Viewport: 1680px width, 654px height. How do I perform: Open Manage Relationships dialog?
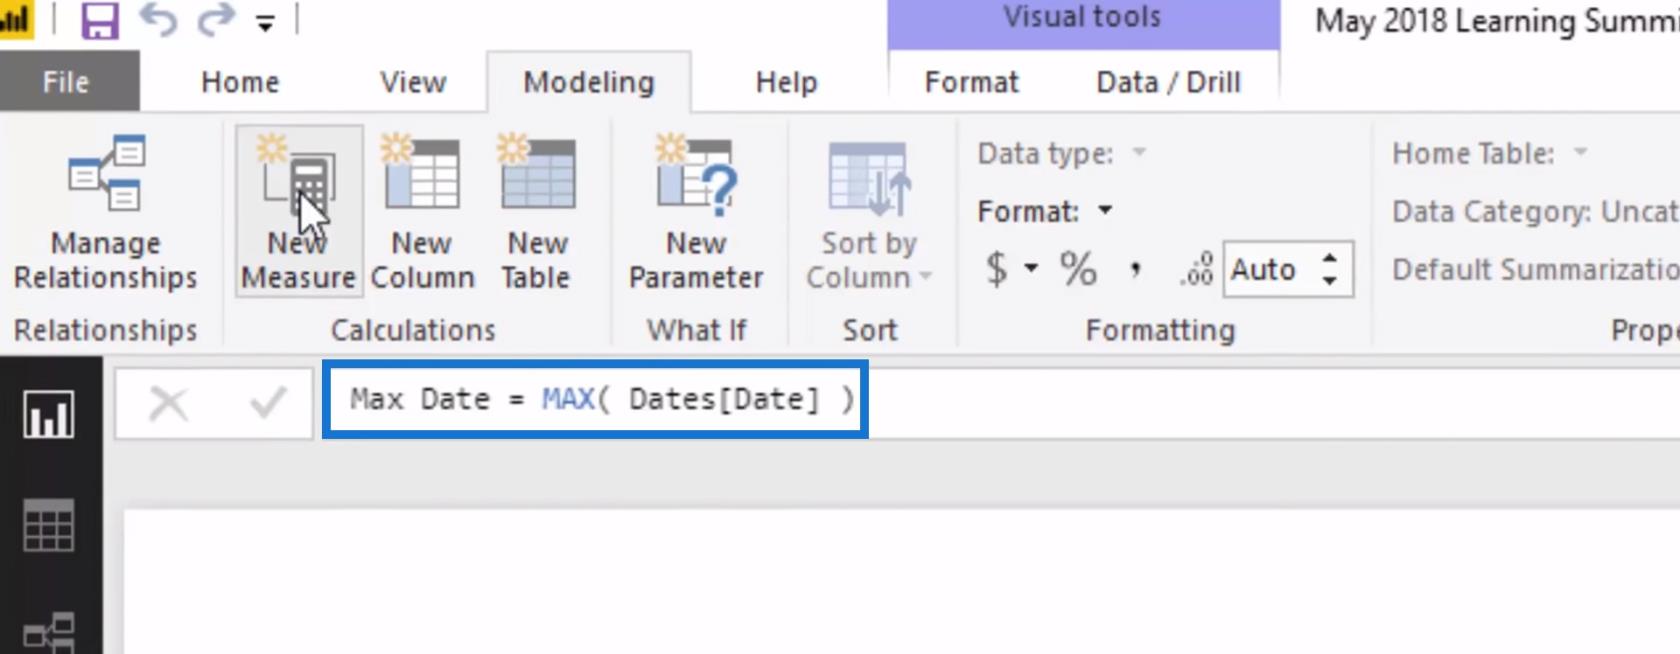coord(105,213)
